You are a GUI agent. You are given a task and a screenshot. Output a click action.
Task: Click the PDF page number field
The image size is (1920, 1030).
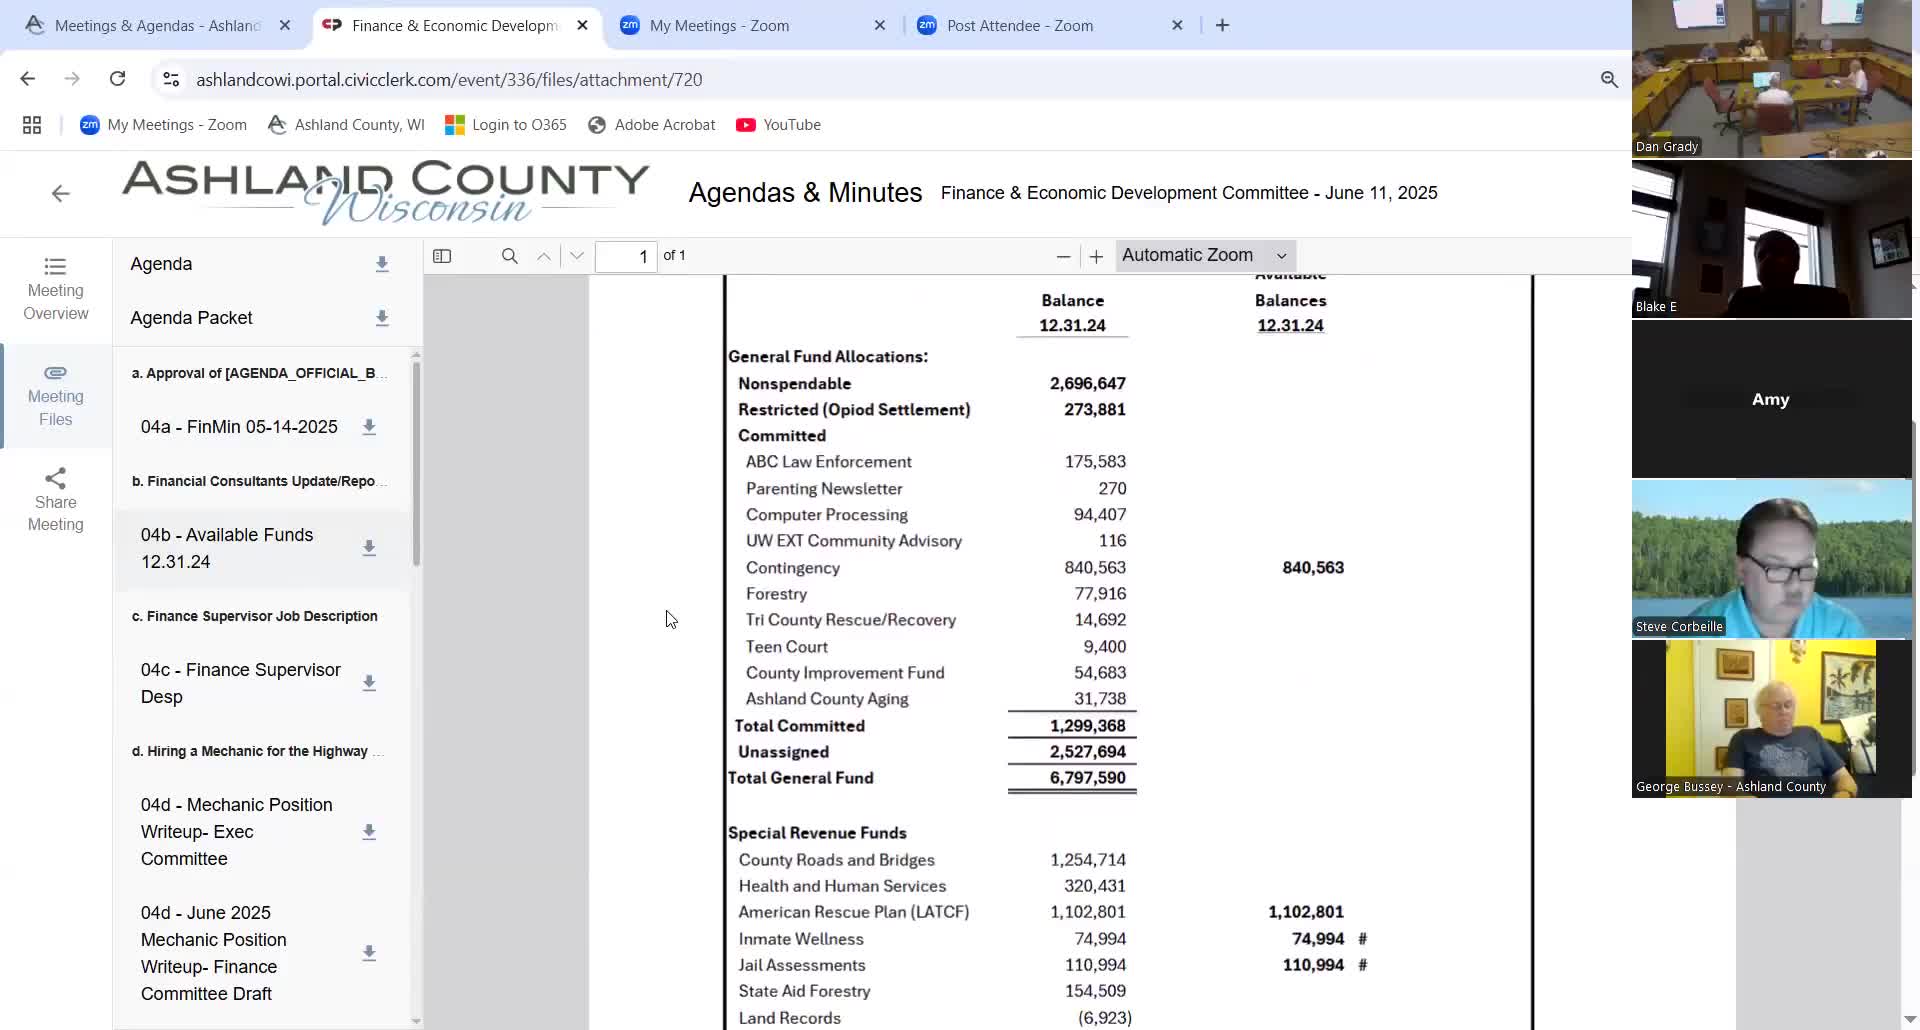click(626, 257)
